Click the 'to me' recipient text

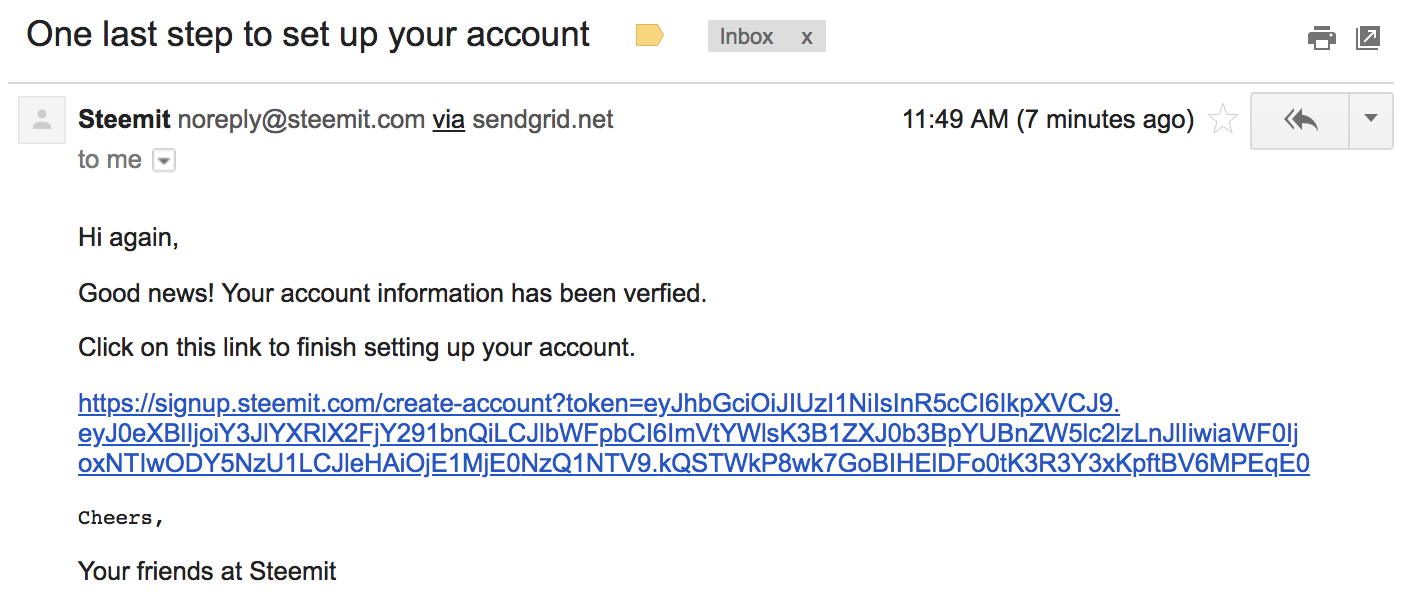(110, 160)
